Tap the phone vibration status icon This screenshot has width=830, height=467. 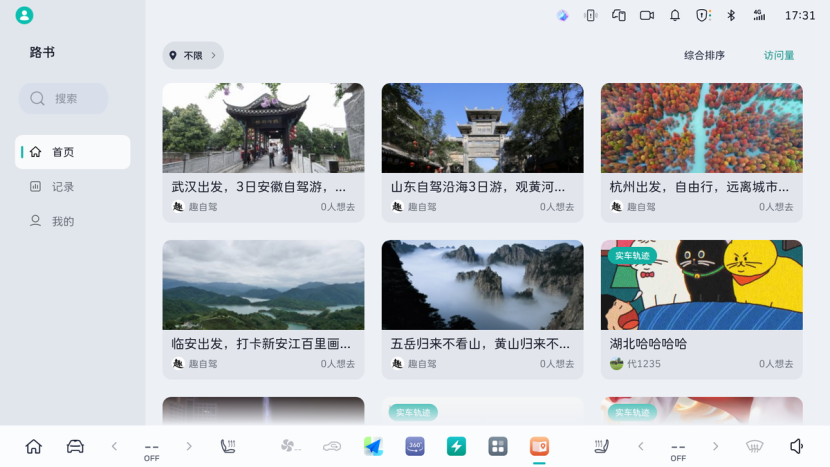pos(591,15)
